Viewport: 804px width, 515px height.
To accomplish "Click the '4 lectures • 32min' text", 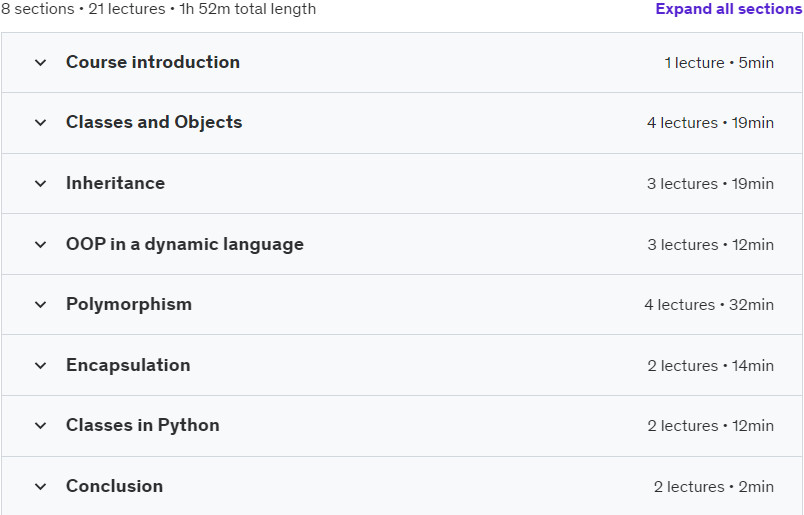I will 709,305.
